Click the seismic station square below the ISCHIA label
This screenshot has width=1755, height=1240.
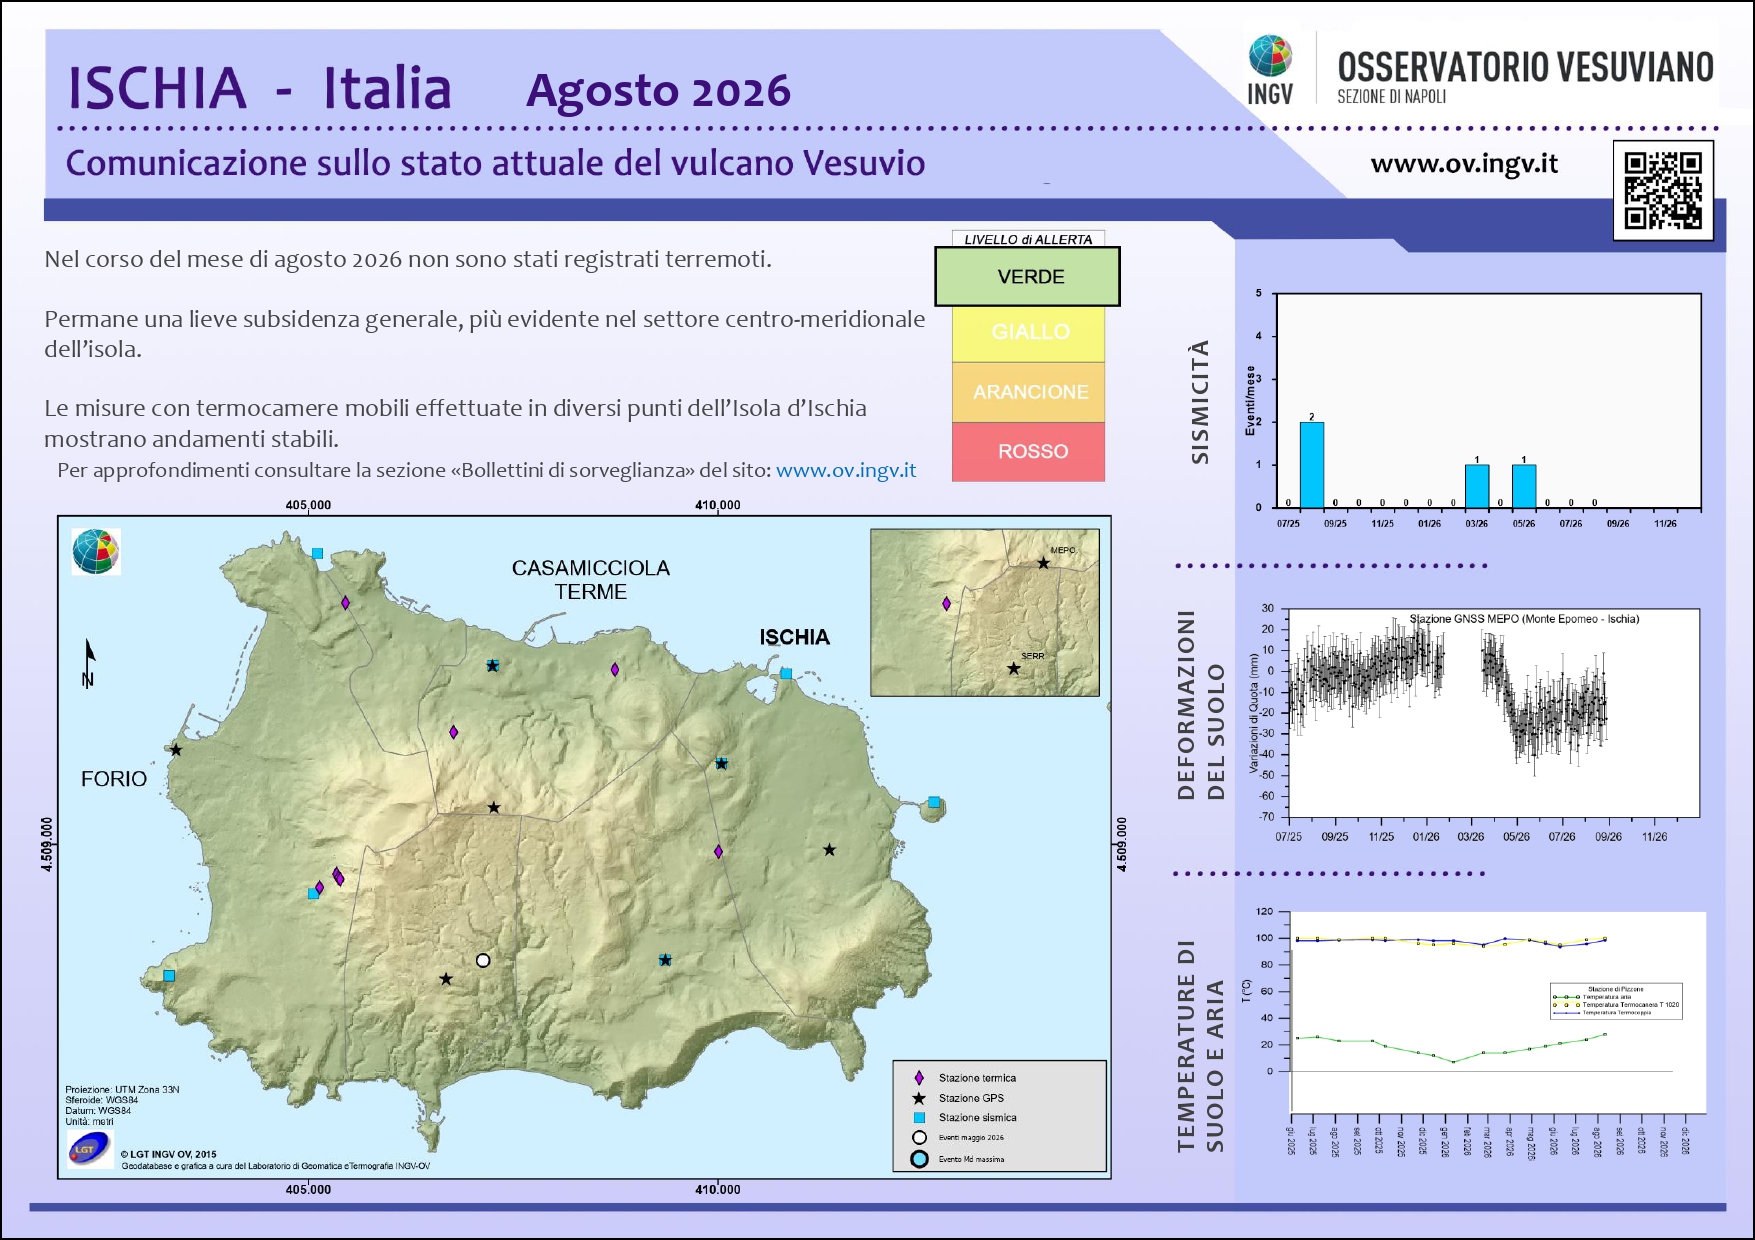[786, 673]
